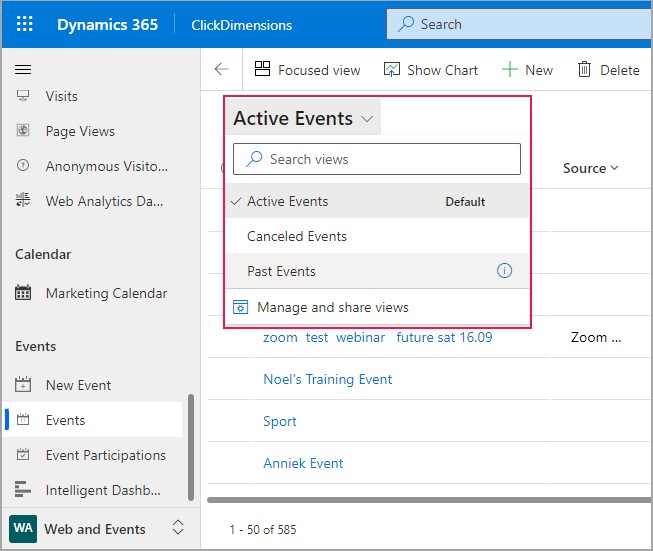Click the WA area badge
The height and width of the screenshot is (551, 653).
[x=23, y=529]
